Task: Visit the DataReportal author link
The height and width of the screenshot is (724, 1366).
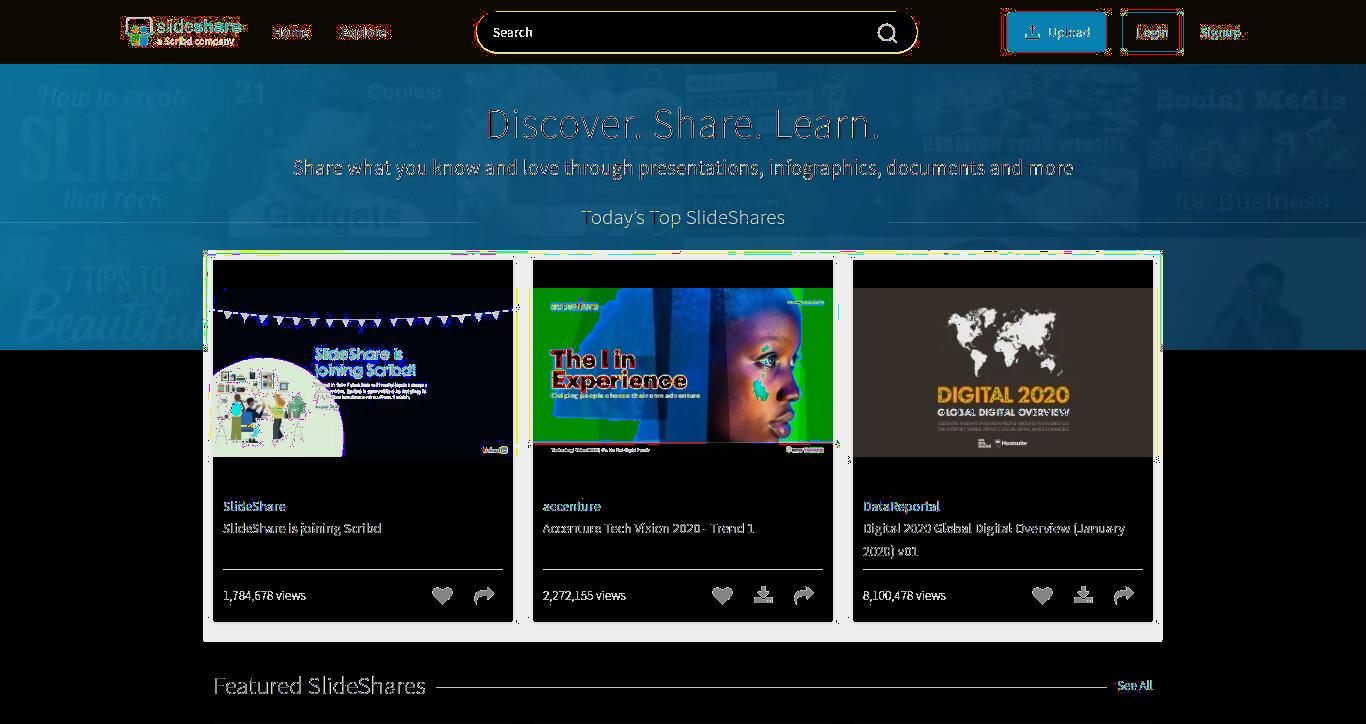Action: click(x=901, y=506)
